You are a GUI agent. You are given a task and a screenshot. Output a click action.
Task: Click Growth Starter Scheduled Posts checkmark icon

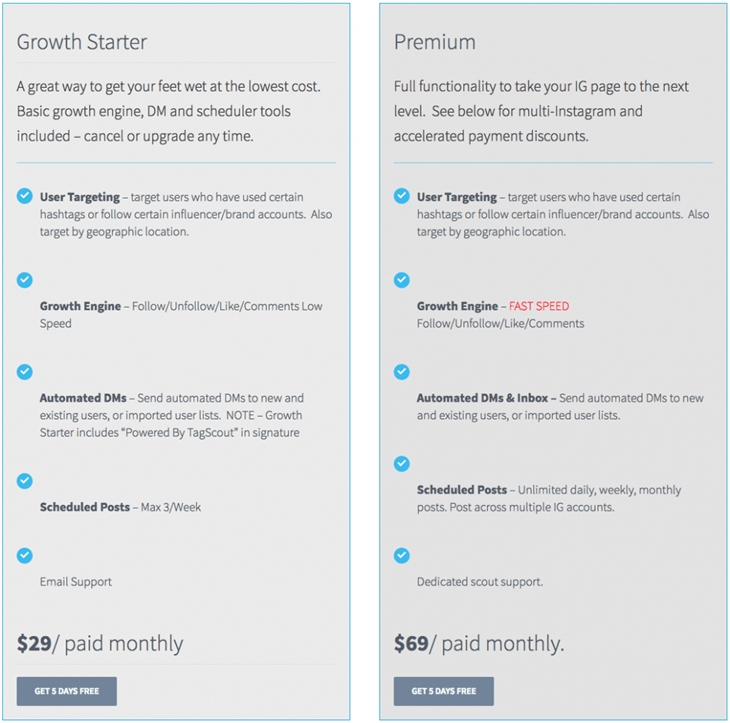point(25,480)
